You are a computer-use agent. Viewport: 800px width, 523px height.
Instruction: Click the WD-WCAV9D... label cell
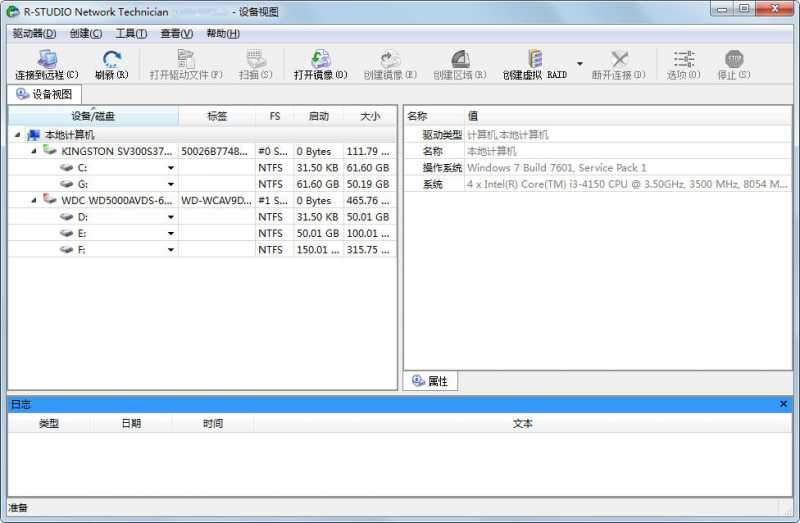click(216, 201)
